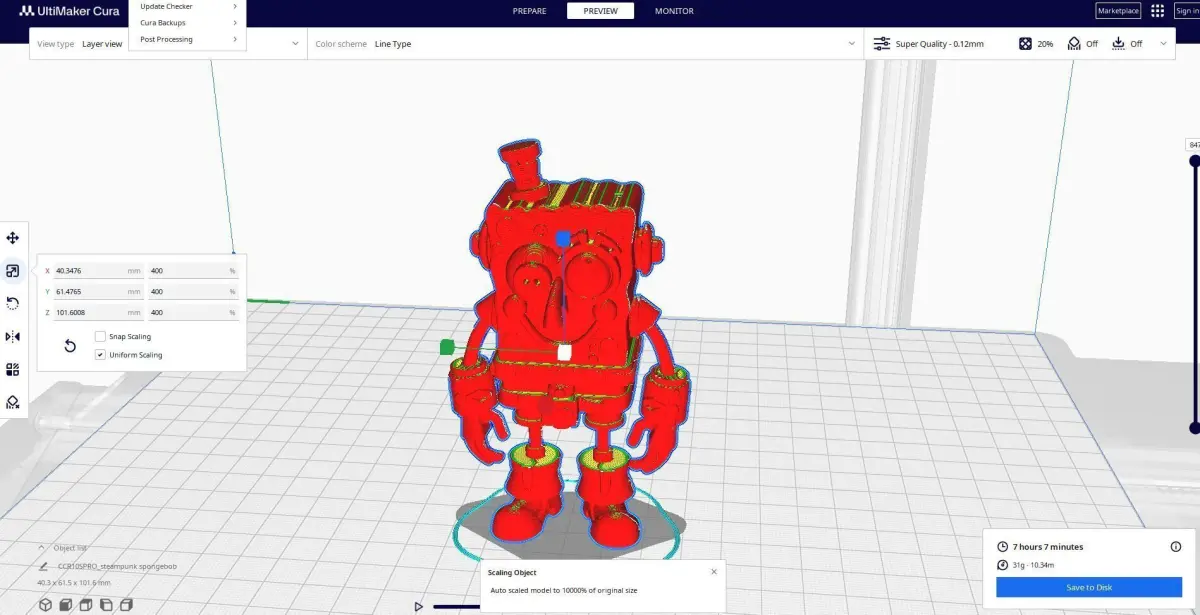Switch to the MONITOR stage

[674, 11]
